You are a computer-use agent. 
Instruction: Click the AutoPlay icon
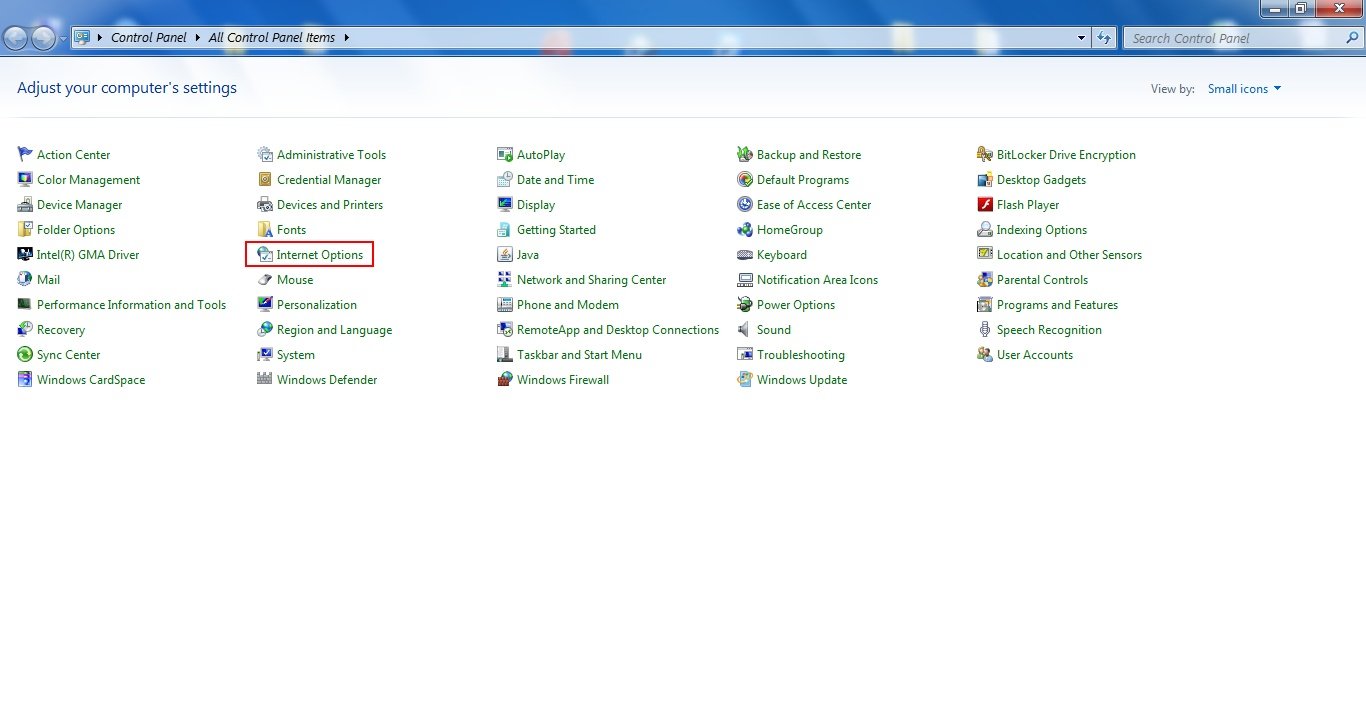[x=505, y=154]
